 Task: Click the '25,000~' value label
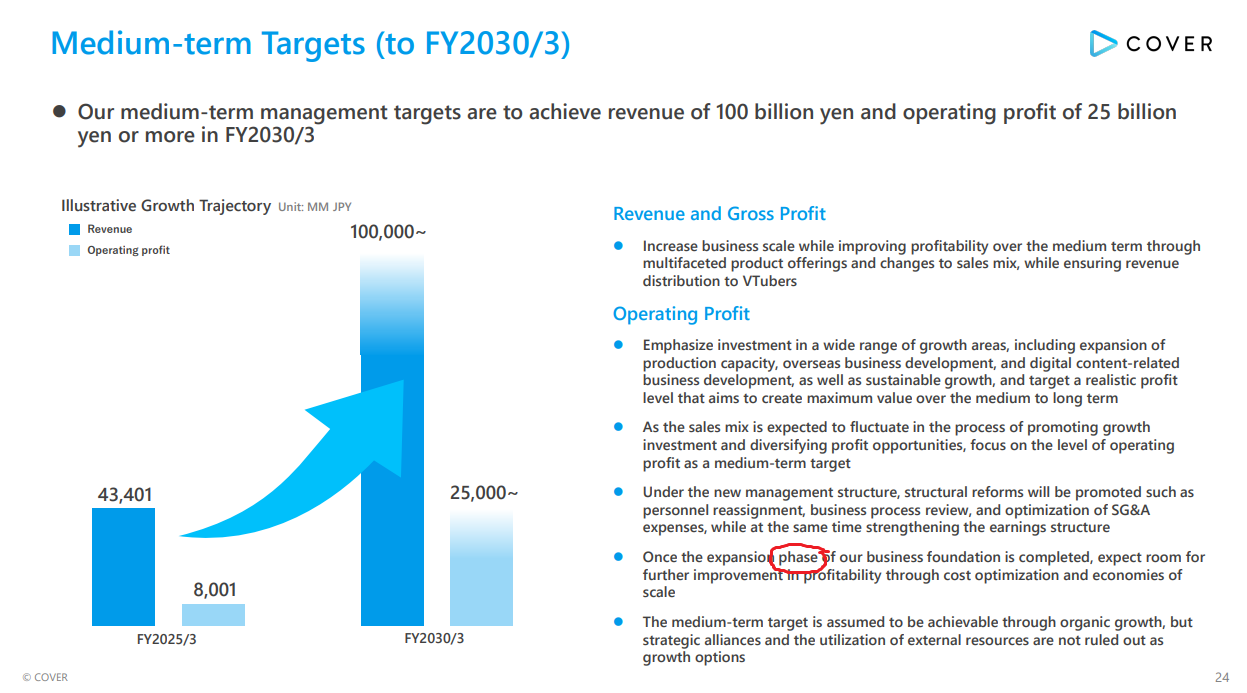484,493
